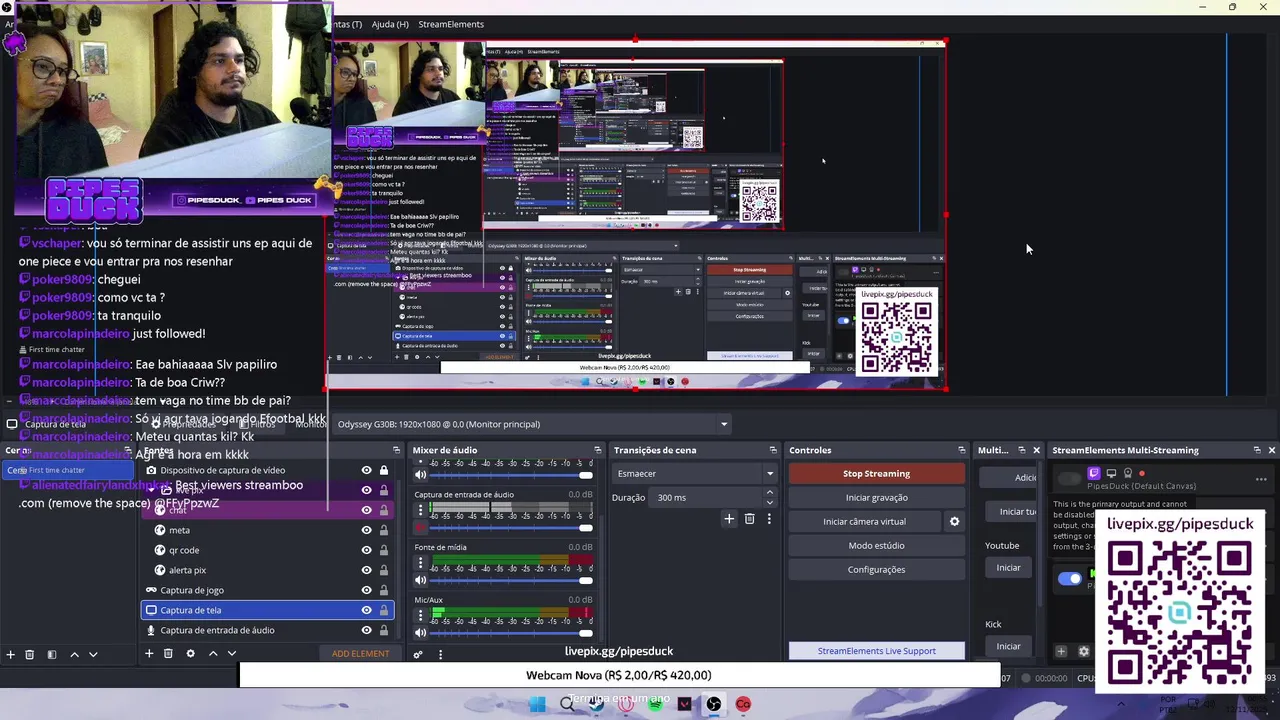Hide the Captura de jogo source
The height and width of the screenshot is (720, 1280).
pyautogui.click(x=366, y=590)
